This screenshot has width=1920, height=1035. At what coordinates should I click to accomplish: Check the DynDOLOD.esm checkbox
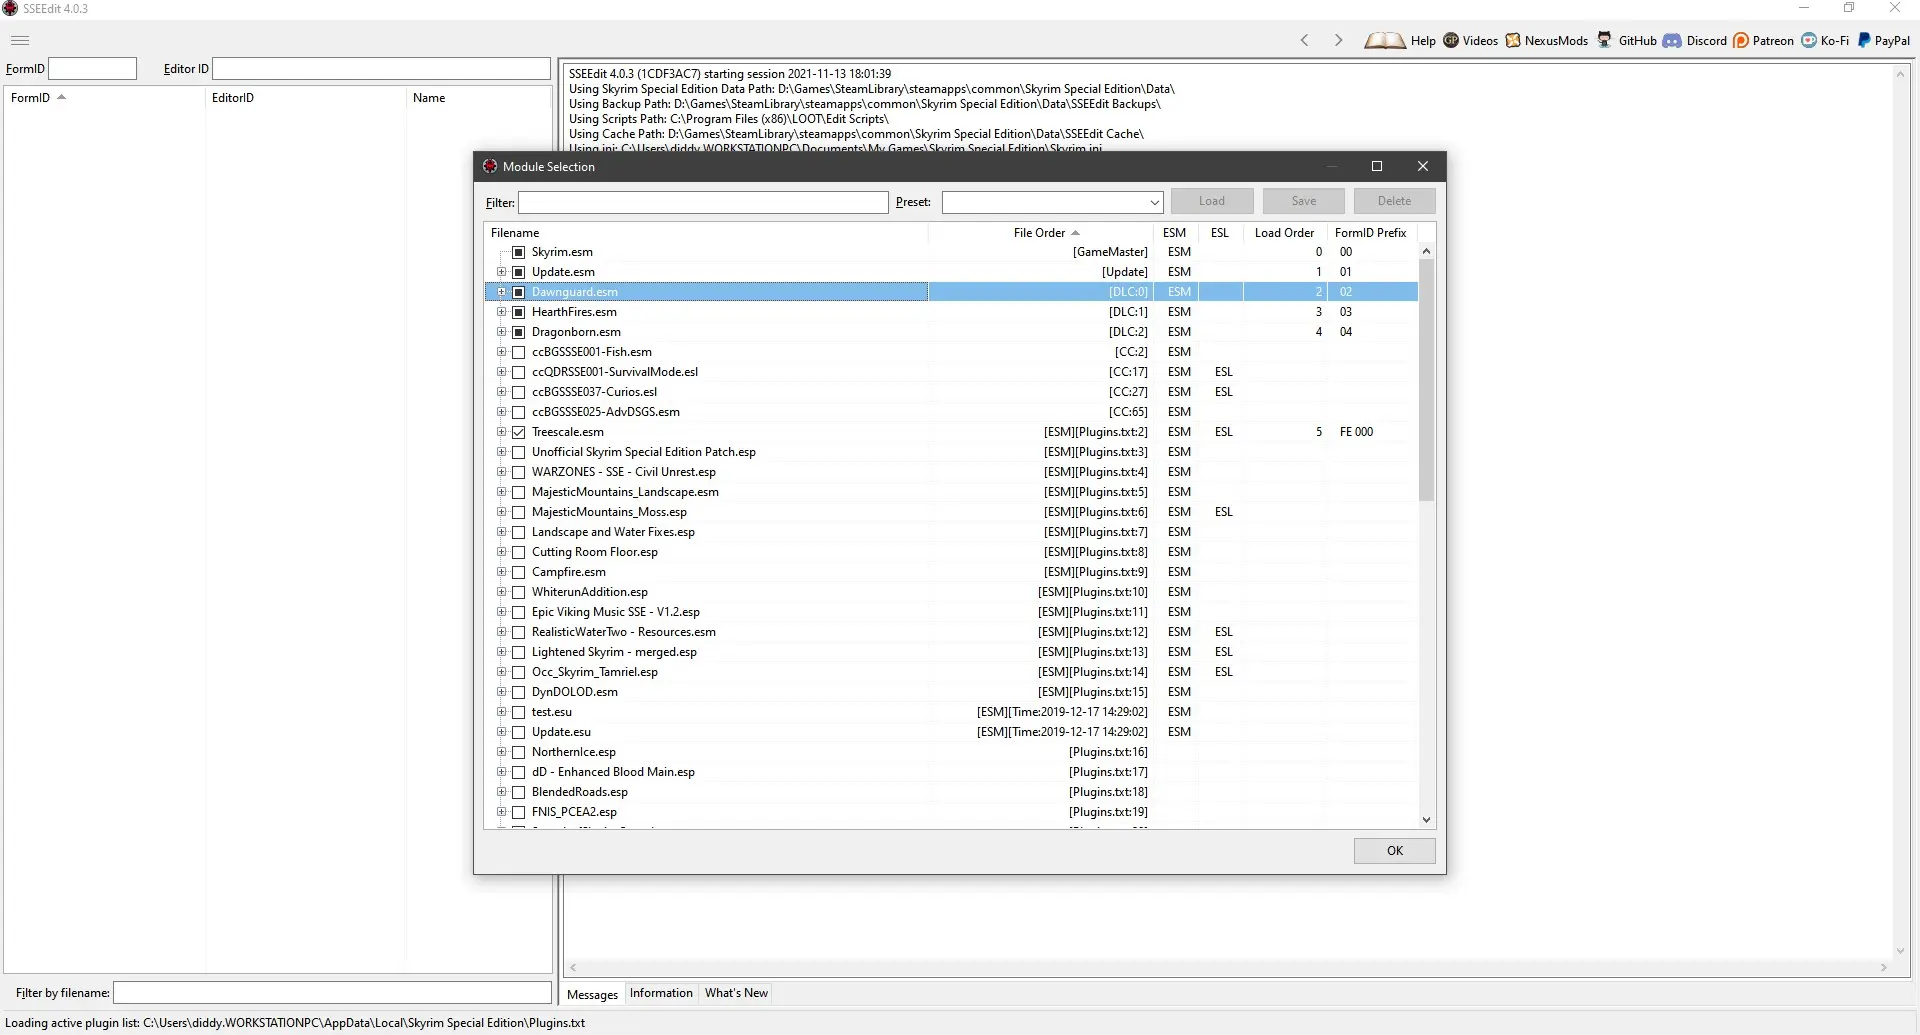click(518, 692)
